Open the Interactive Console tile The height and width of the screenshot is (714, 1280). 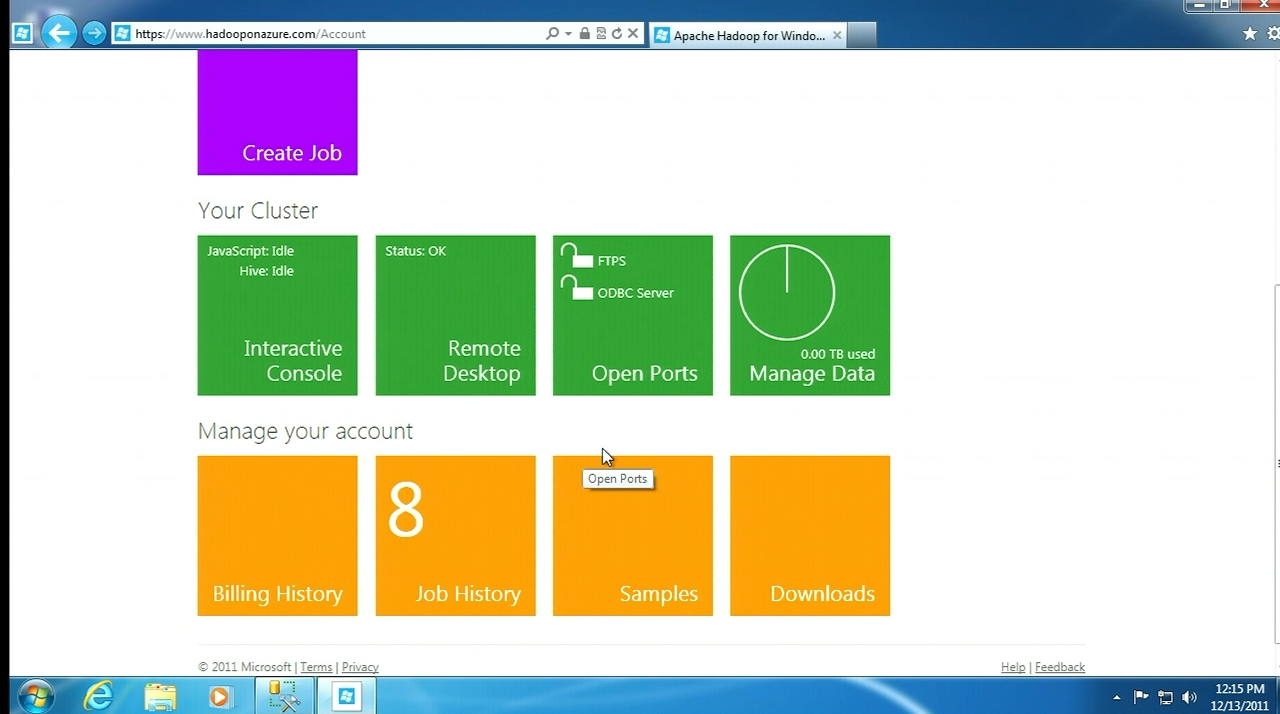coord(277,315)
